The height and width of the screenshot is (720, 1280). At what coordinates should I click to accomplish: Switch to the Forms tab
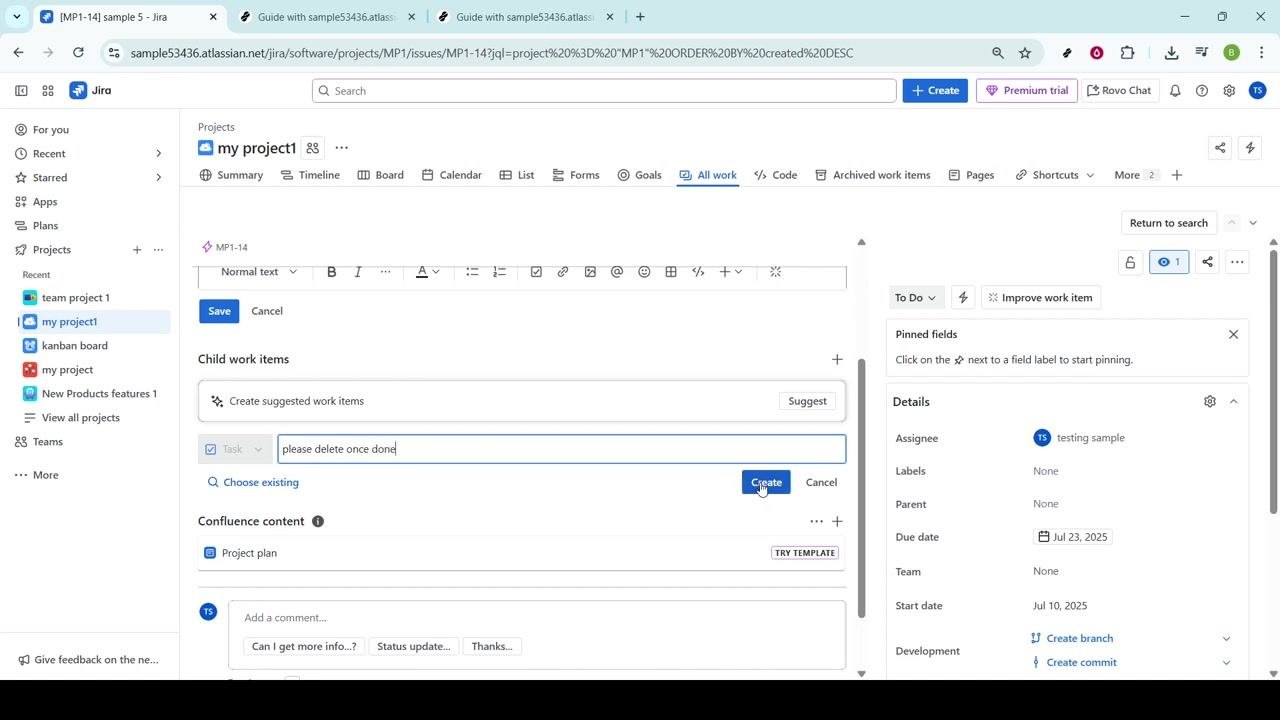pos(575,175)
